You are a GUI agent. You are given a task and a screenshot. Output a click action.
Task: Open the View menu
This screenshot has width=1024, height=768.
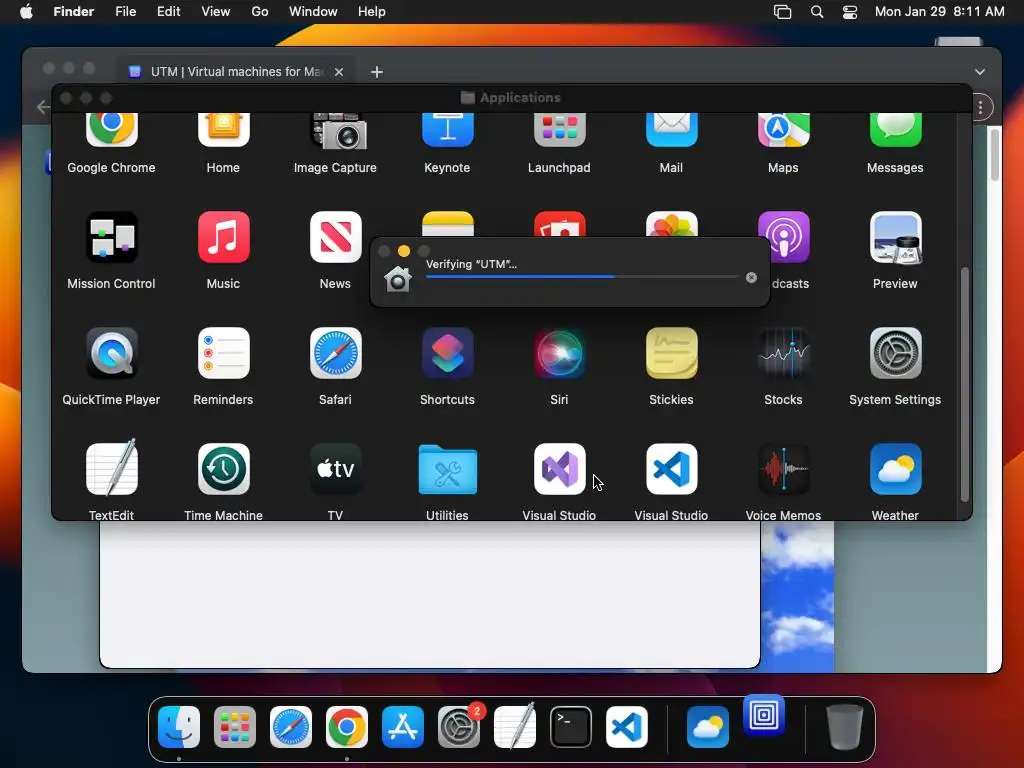point(216,12)
